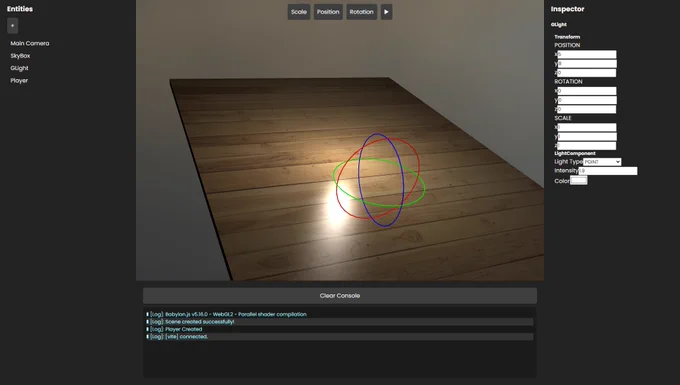Edit the Scale X field
The width and height of the screenshot is (680, 385).
click(587, 127)
